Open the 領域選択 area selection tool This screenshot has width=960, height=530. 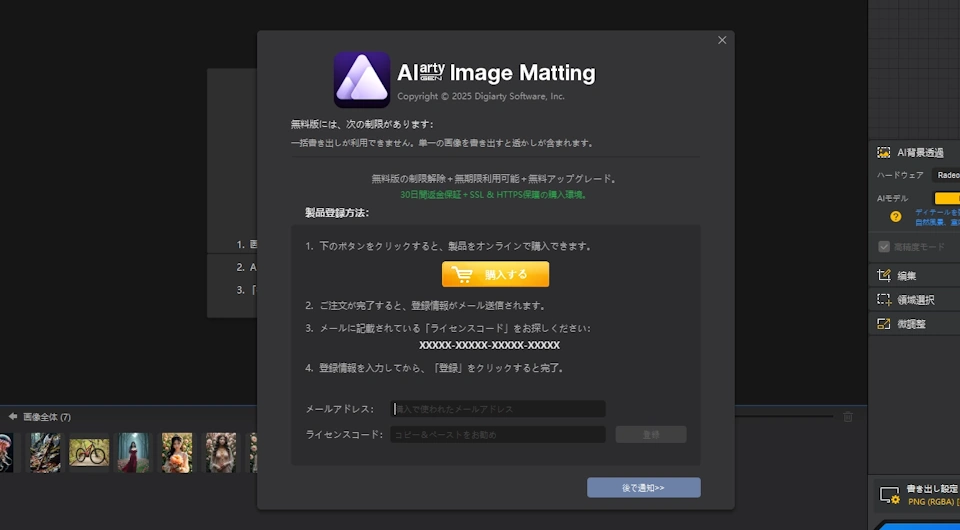(x=883, y=300)
